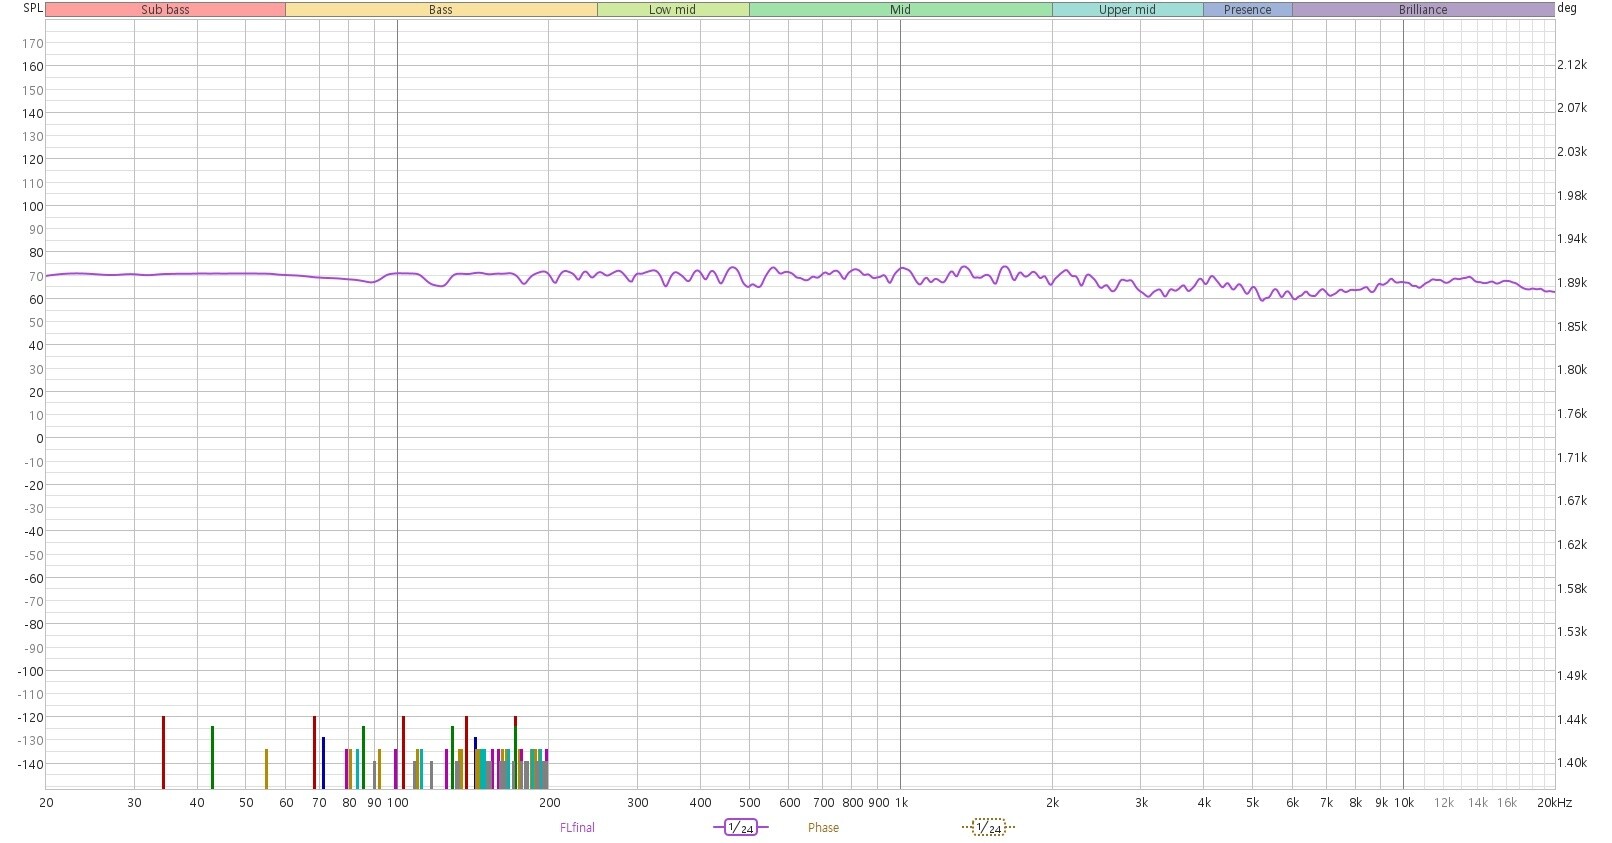Click the 1k frequency axis label
The height and width of the screenshot is (843, 1612).
tap(900, 802)
